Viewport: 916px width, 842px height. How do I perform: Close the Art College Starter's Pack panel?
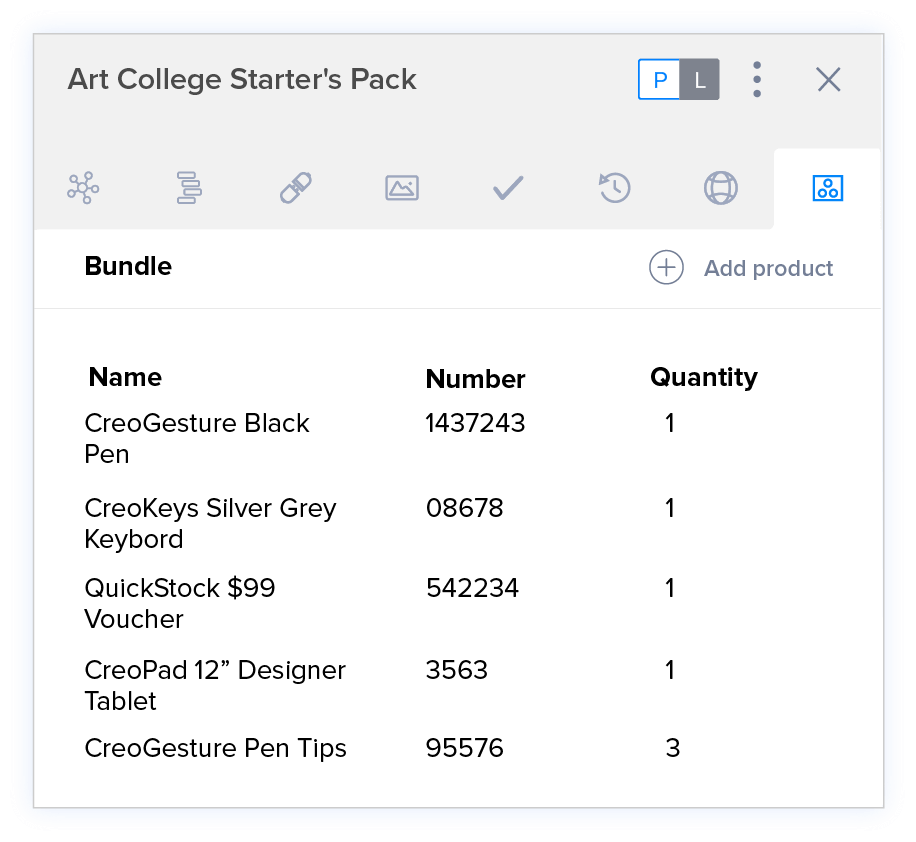click(828, 80)
